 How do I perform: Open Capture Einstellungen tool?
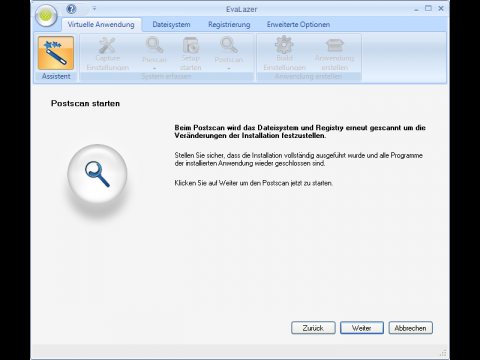(x=107, y=54)
